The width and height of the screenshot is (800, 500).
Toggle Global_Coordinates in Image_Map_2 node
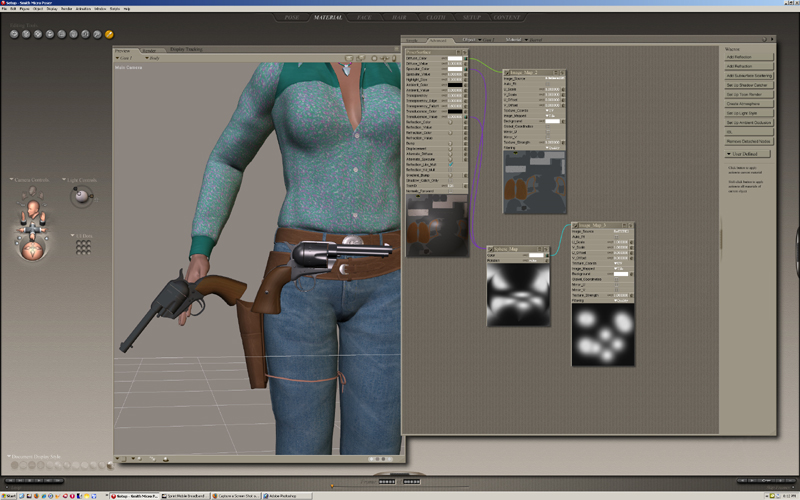tap(548, 127)
